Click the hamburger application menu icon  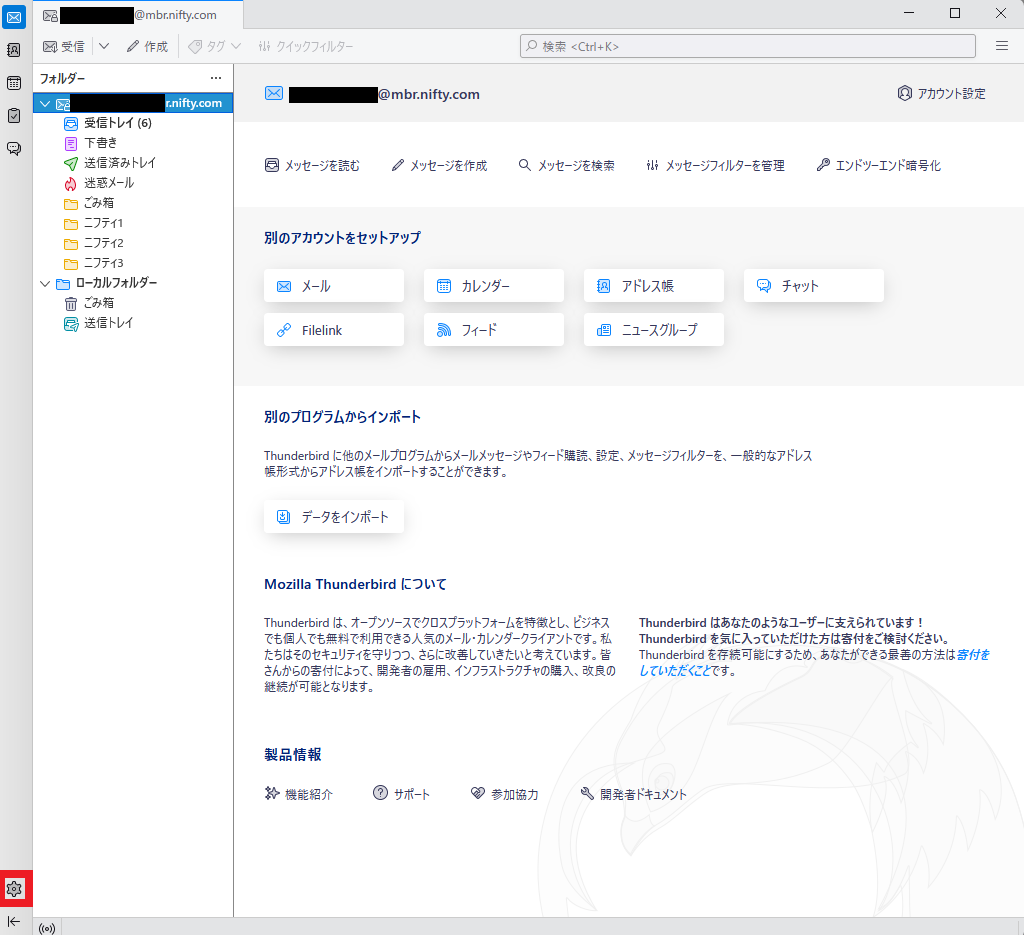click(x=1001, y=46)
